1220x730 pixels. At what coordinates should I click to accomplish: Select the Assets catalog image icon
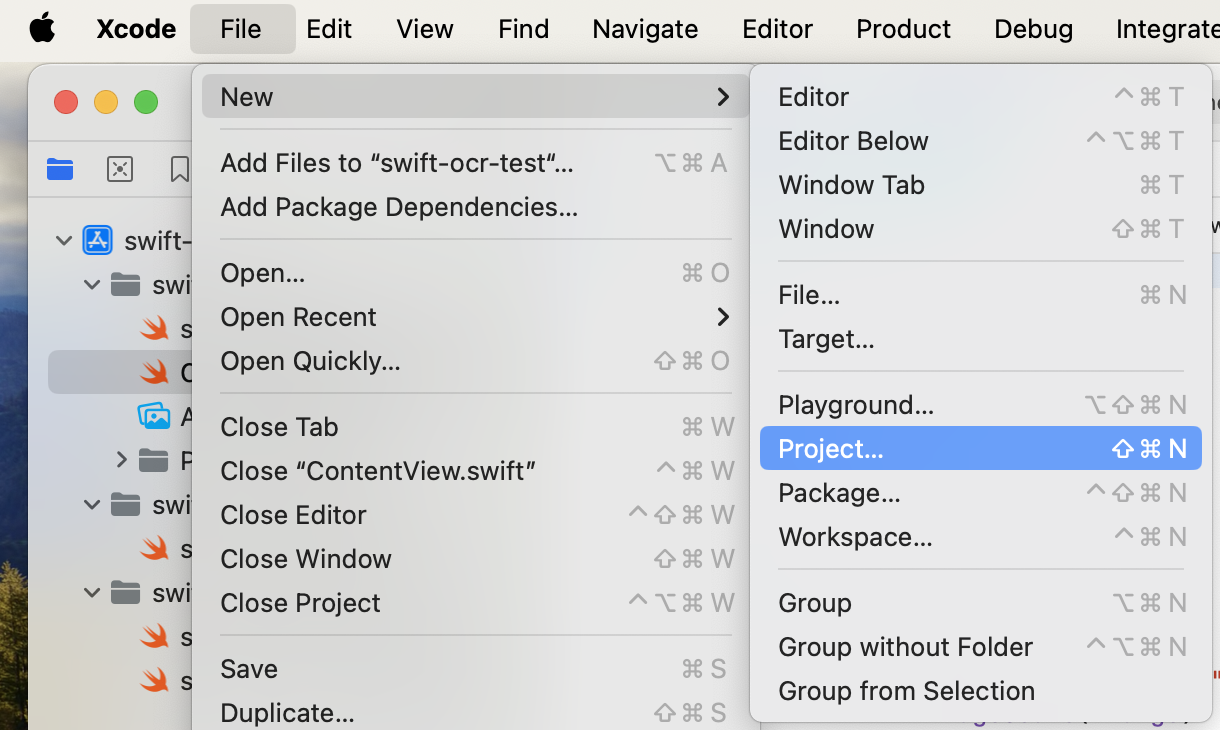pos(154,416)
